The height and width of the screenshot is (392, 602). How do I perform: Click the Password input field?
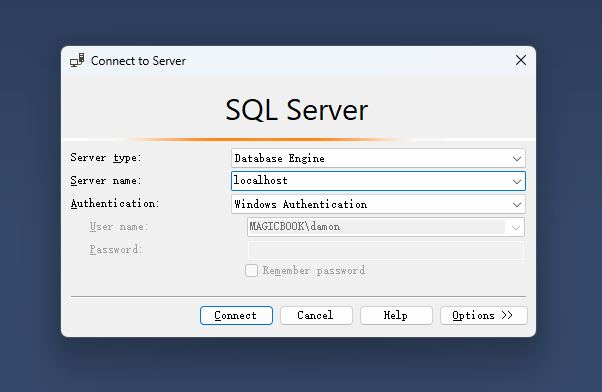point(386,250)
